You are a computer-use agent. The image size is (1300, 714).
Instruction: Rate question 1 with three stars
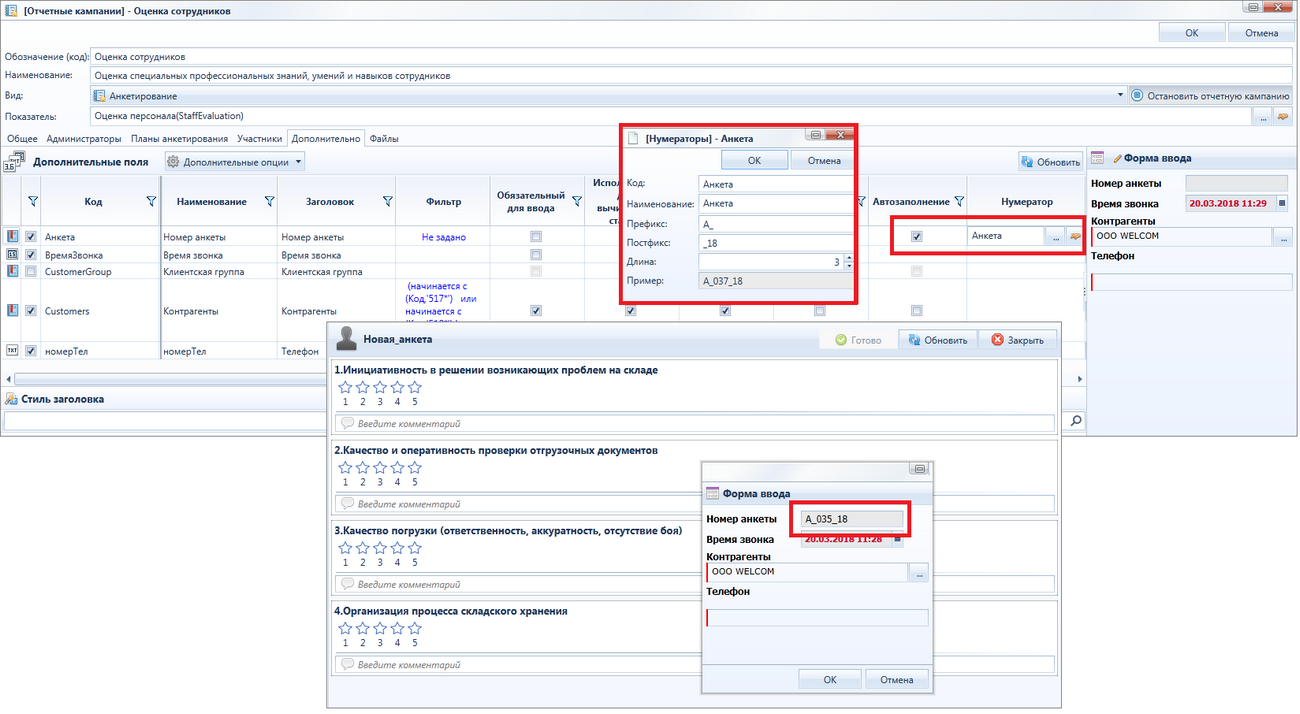[x=380, y=387]
